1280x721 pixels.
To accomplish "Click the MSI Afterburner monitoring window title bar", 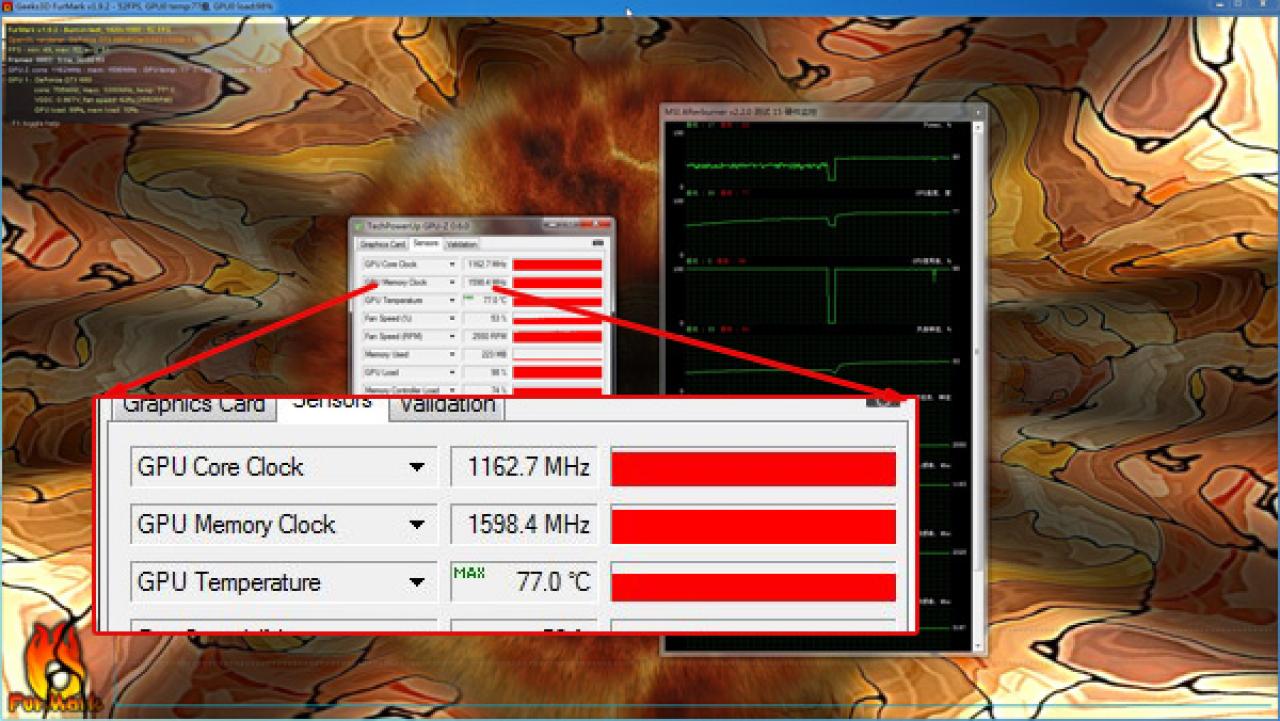I will 822,111.
